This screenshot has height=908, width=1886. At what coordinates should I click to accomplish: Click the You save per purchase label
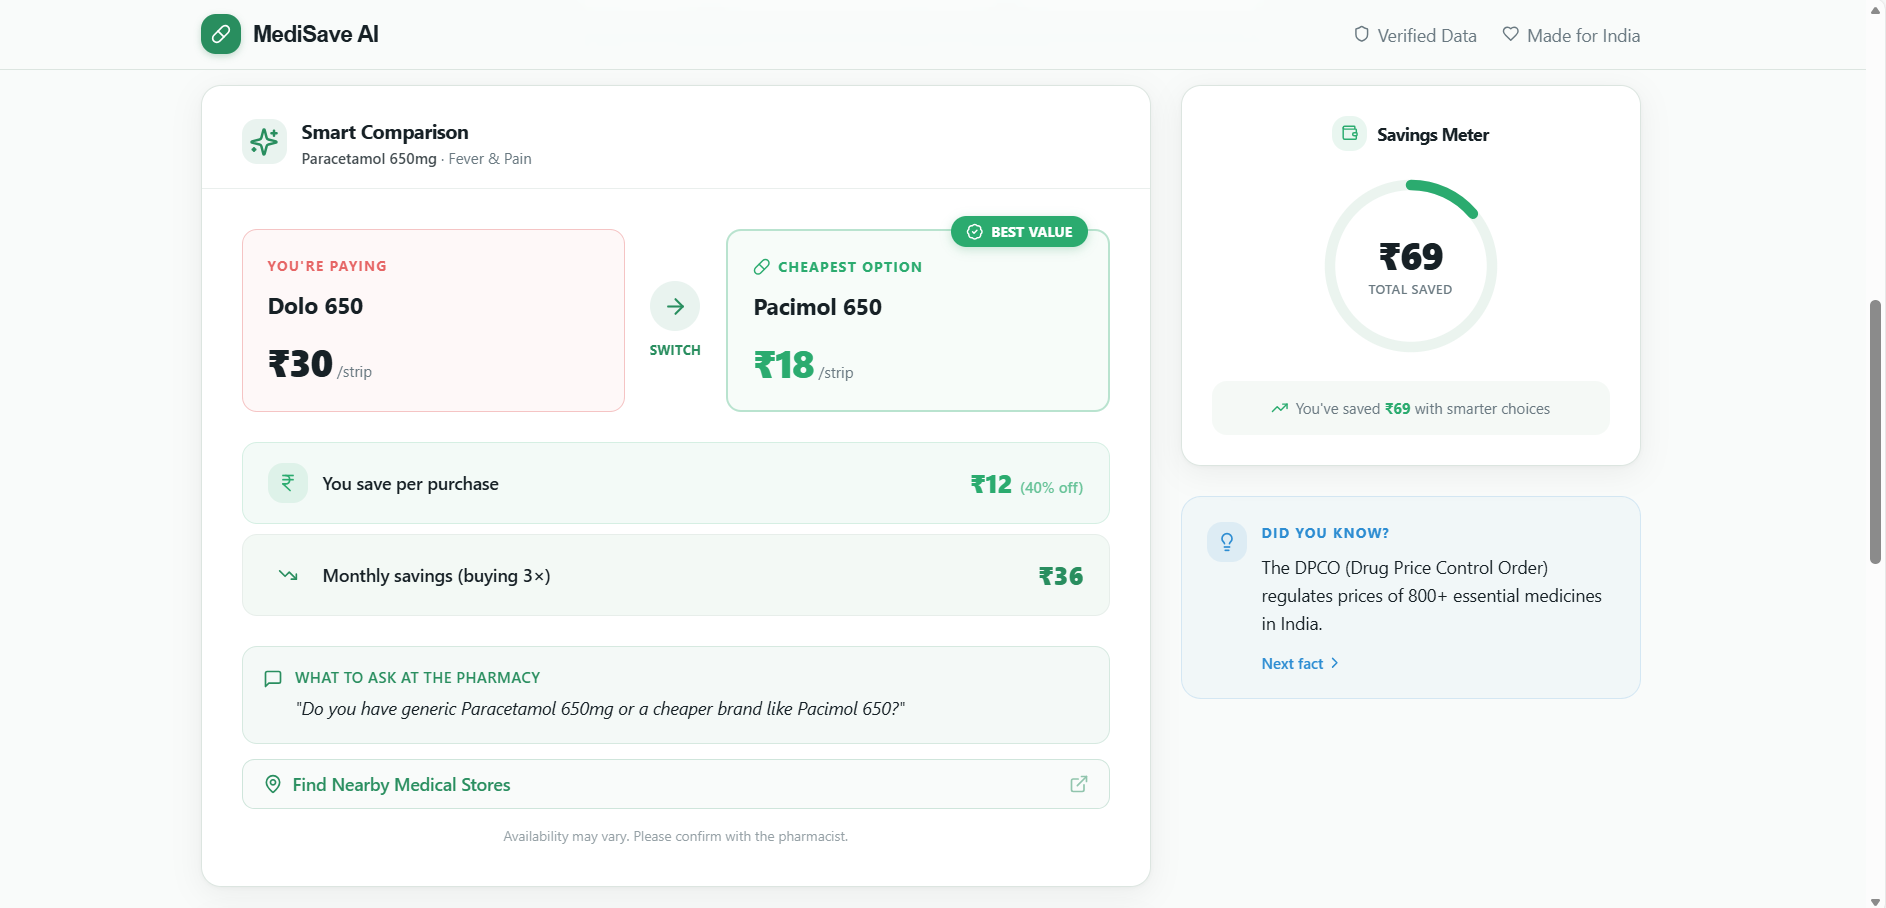(410, 484)
